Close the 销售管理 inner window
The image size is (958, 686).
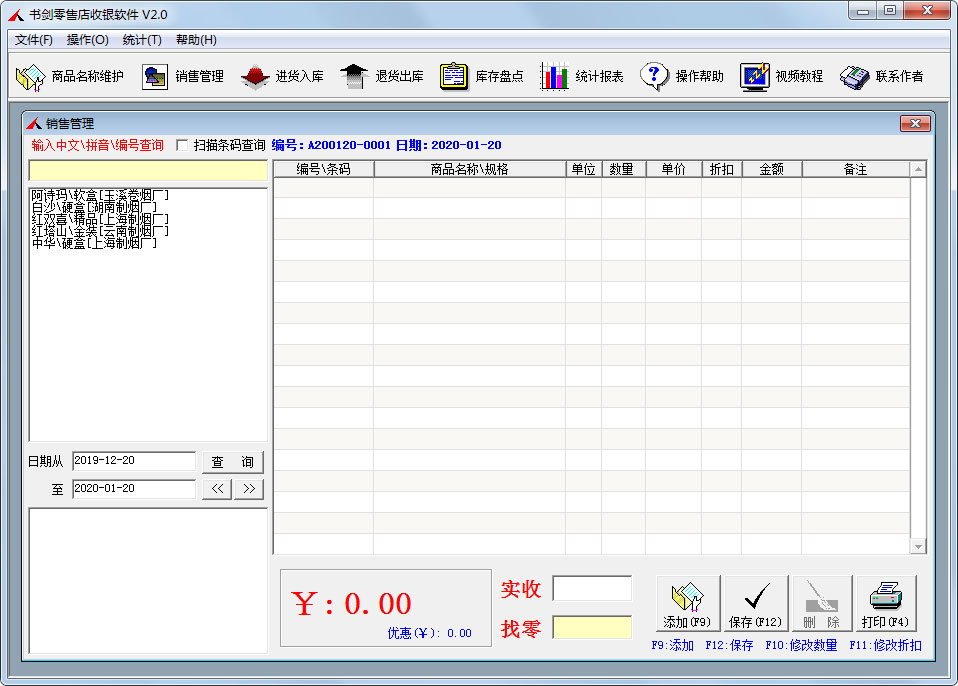[915, 123]
